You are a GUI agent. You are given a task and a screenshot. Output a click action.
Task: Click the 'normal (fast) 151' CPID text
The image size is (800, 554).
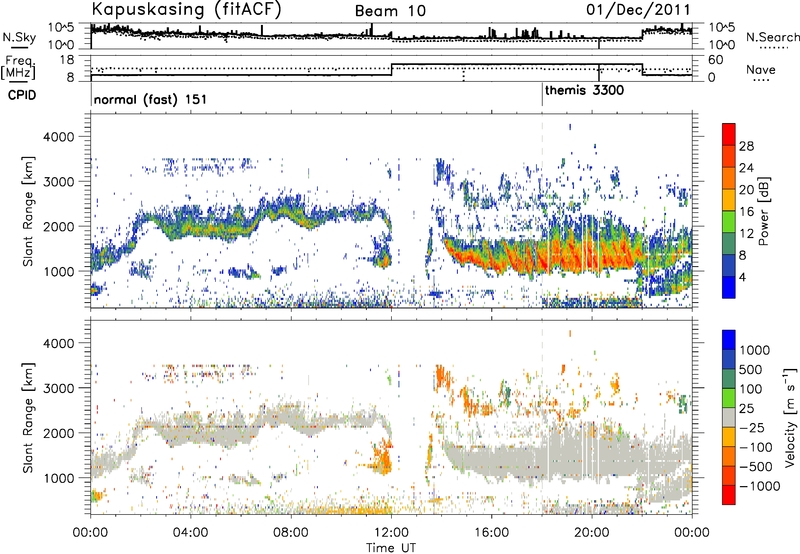(x=150, y=99)
